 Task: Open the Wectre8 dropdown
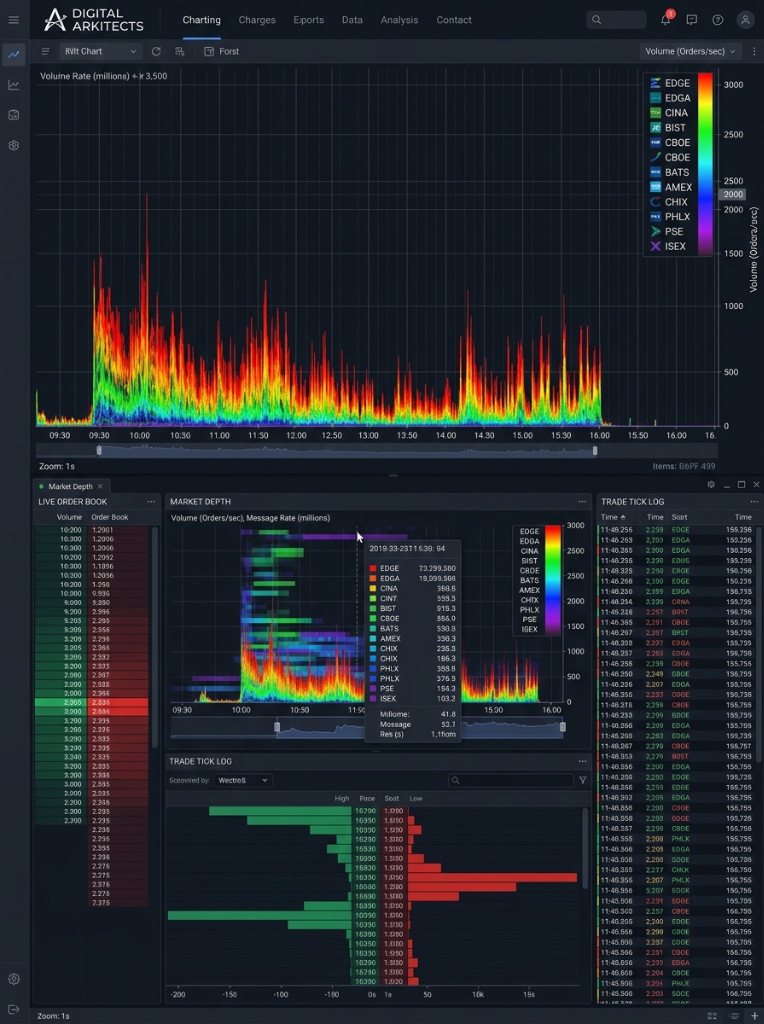point(242,780)
